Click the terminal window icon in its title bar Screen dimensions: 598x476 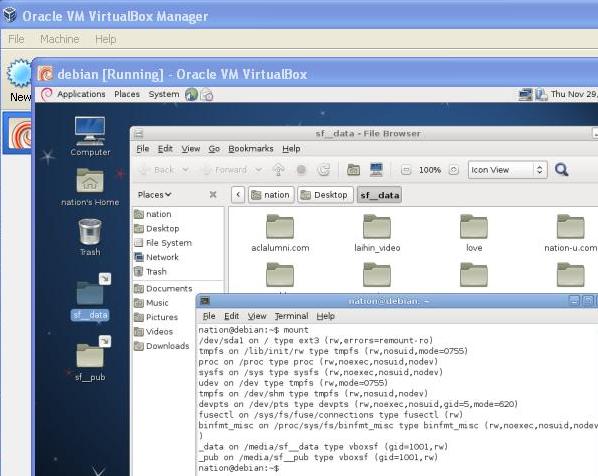tap(205, 301)
